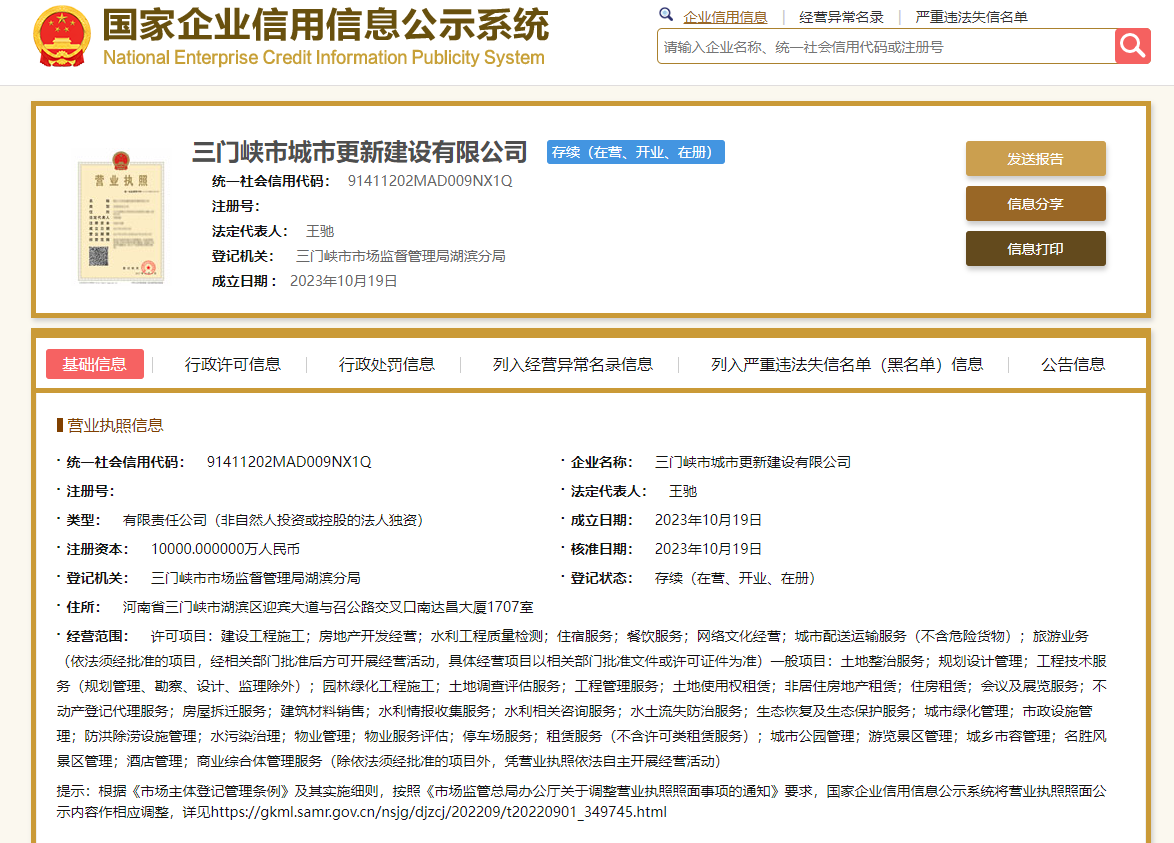Click the red search magnifier button

[x=1133, y=46]
